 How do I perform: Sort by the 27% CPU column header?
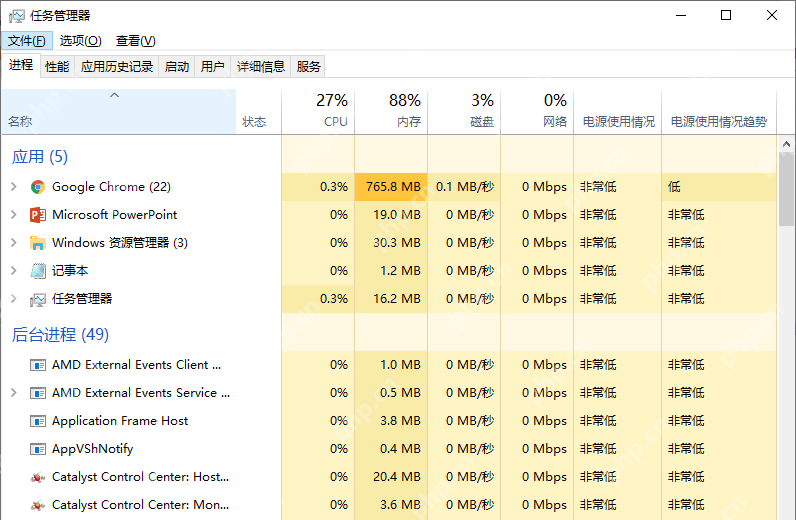point(318,112)
